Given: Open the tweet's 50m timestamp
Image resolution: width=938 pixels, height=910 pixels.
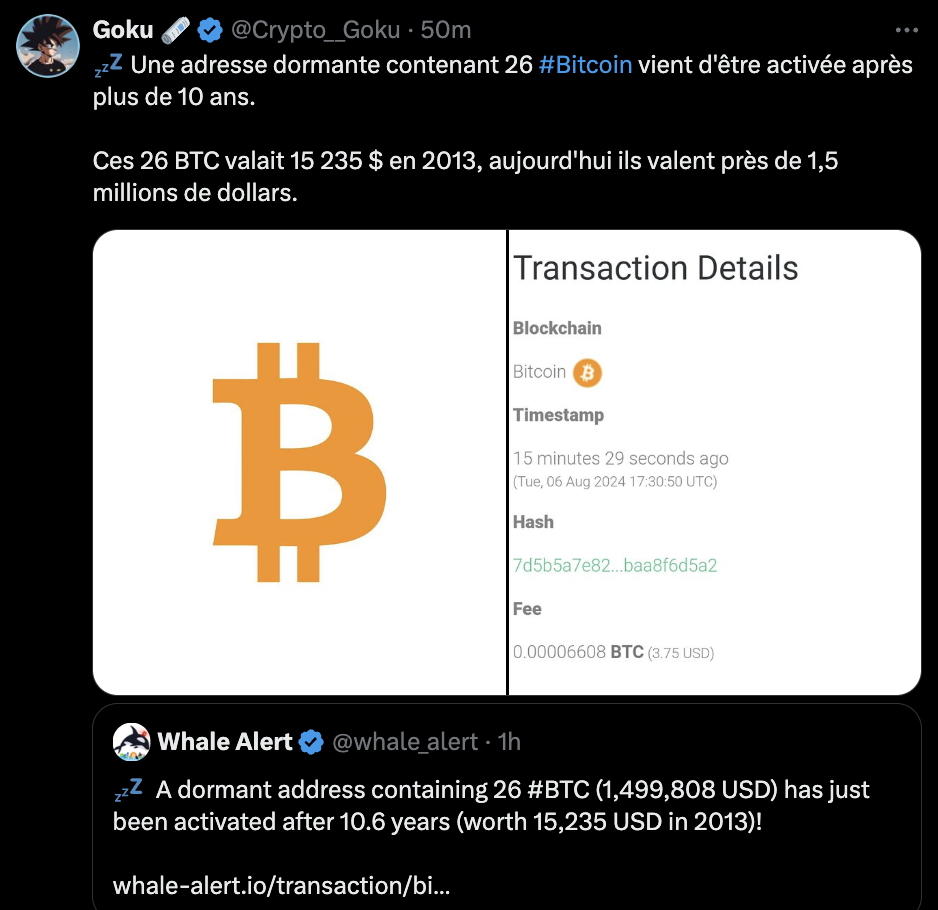Looking at the screenshot, I should point(446,31).
